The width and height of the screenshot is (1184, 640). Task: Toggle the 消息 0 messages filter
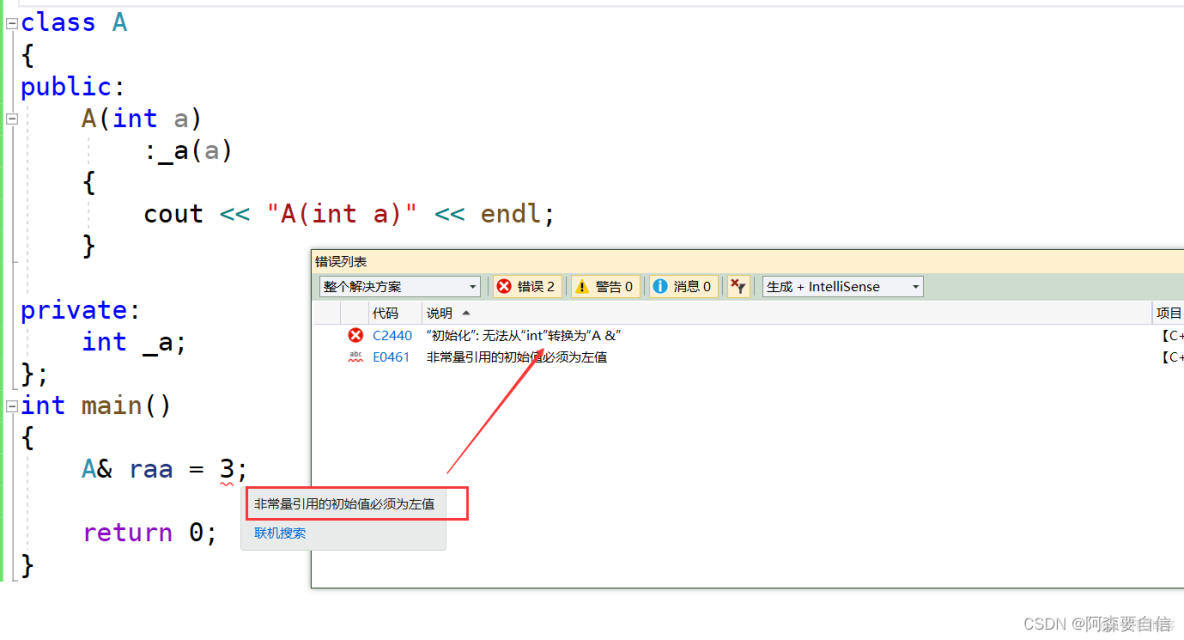(683, 287)
